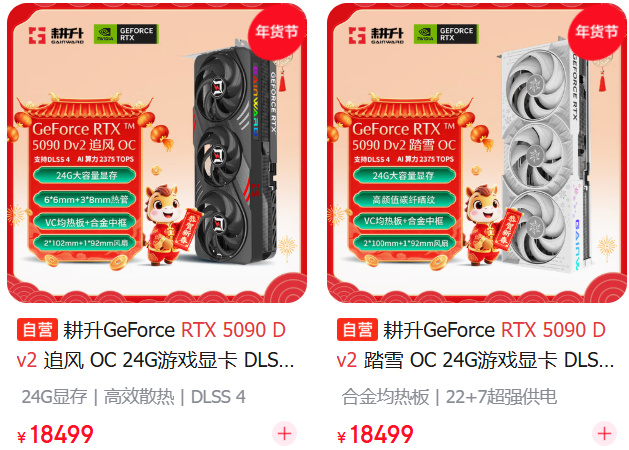Click the 年货节 badge on left product
629x450 pixels.
276,31
